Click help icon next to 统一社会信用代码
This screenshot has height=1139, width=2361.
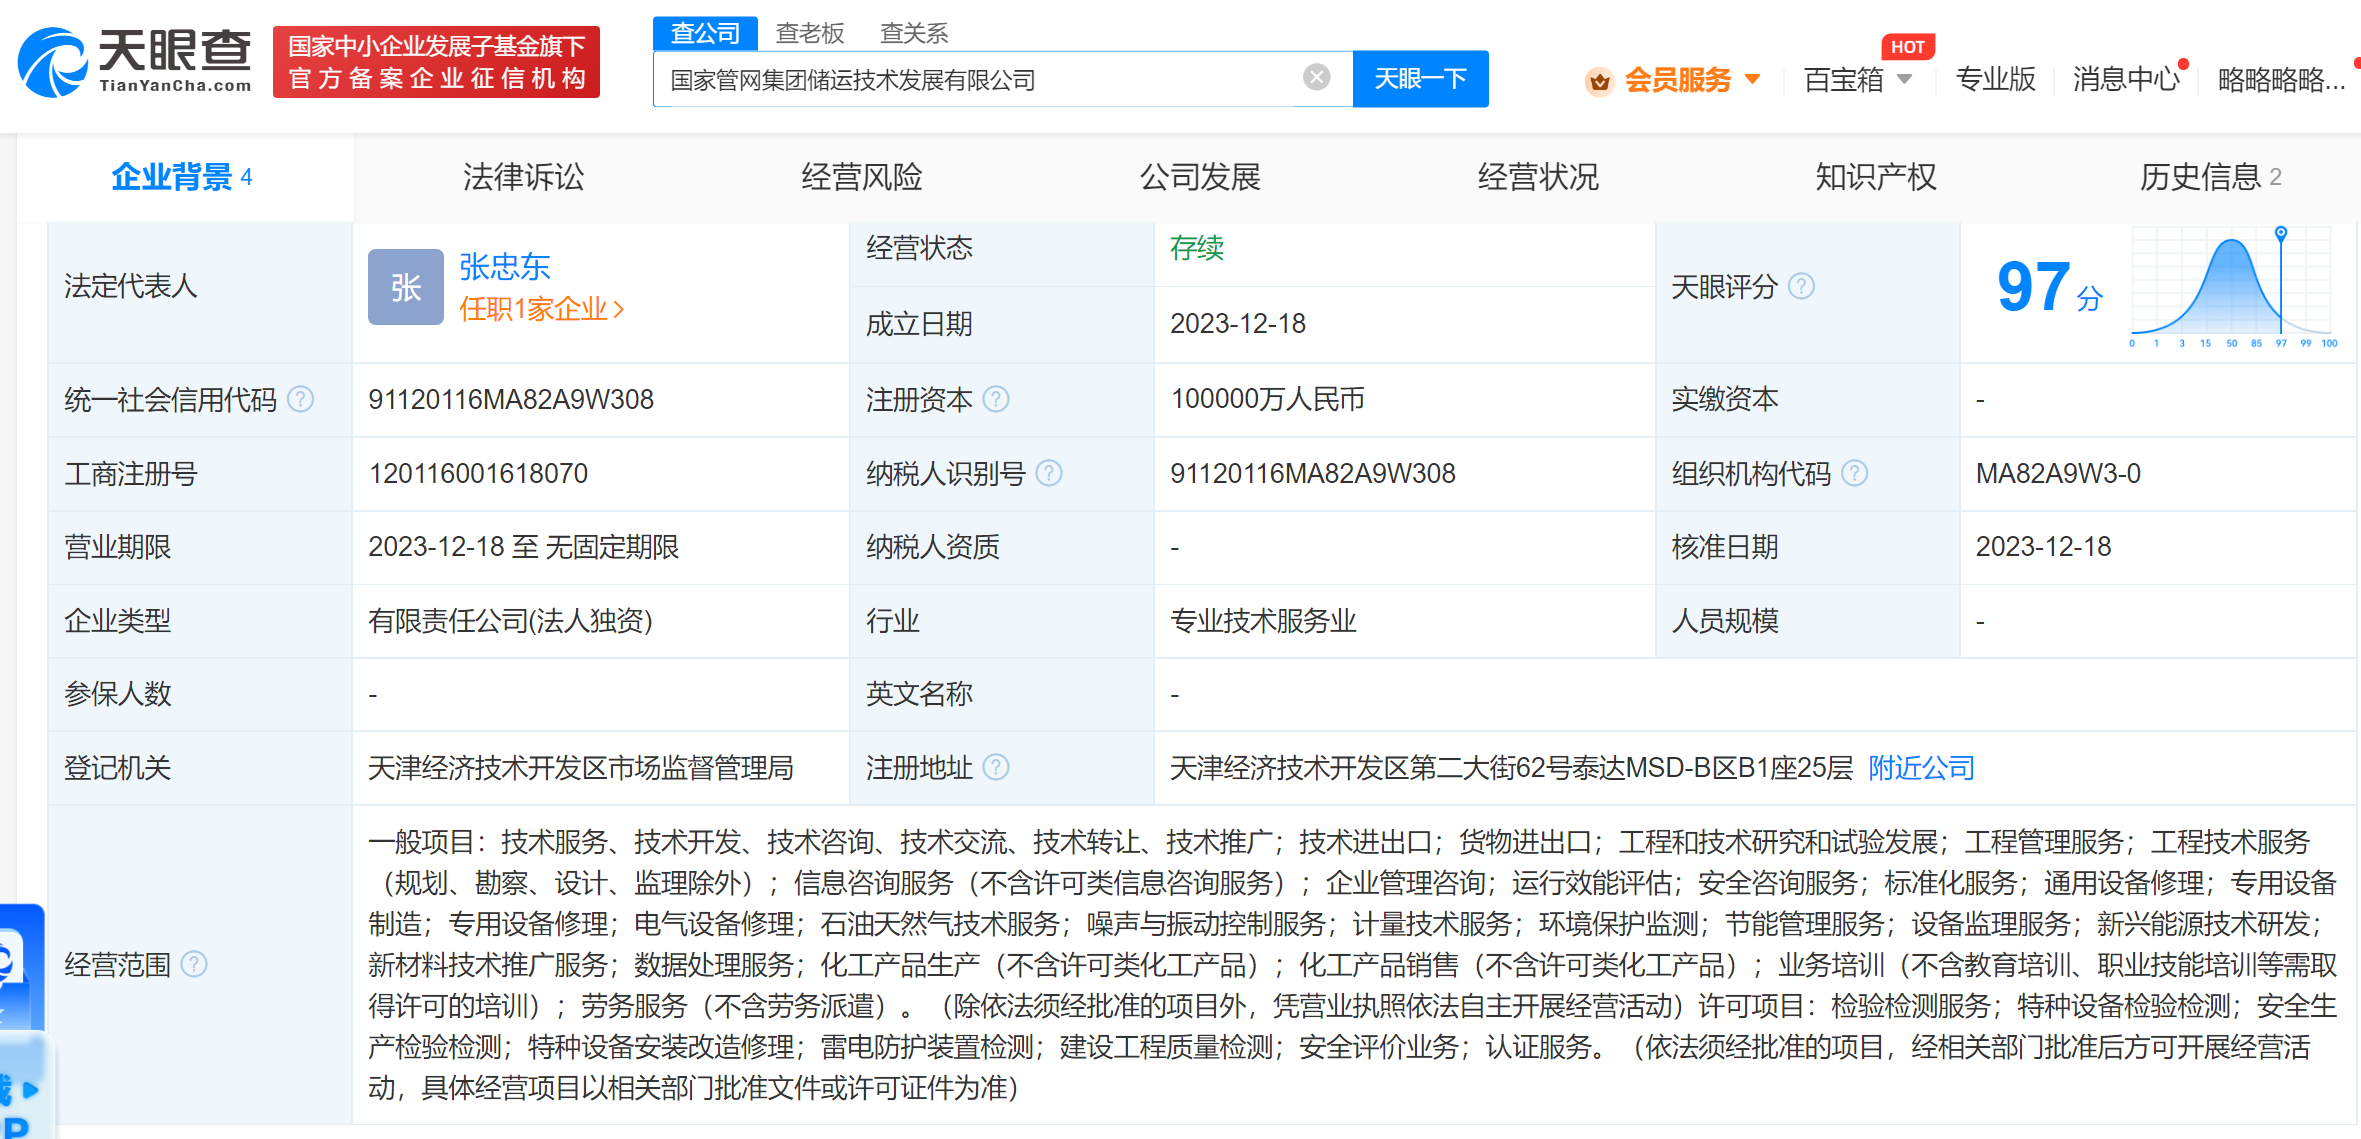(x=301, y=400)
